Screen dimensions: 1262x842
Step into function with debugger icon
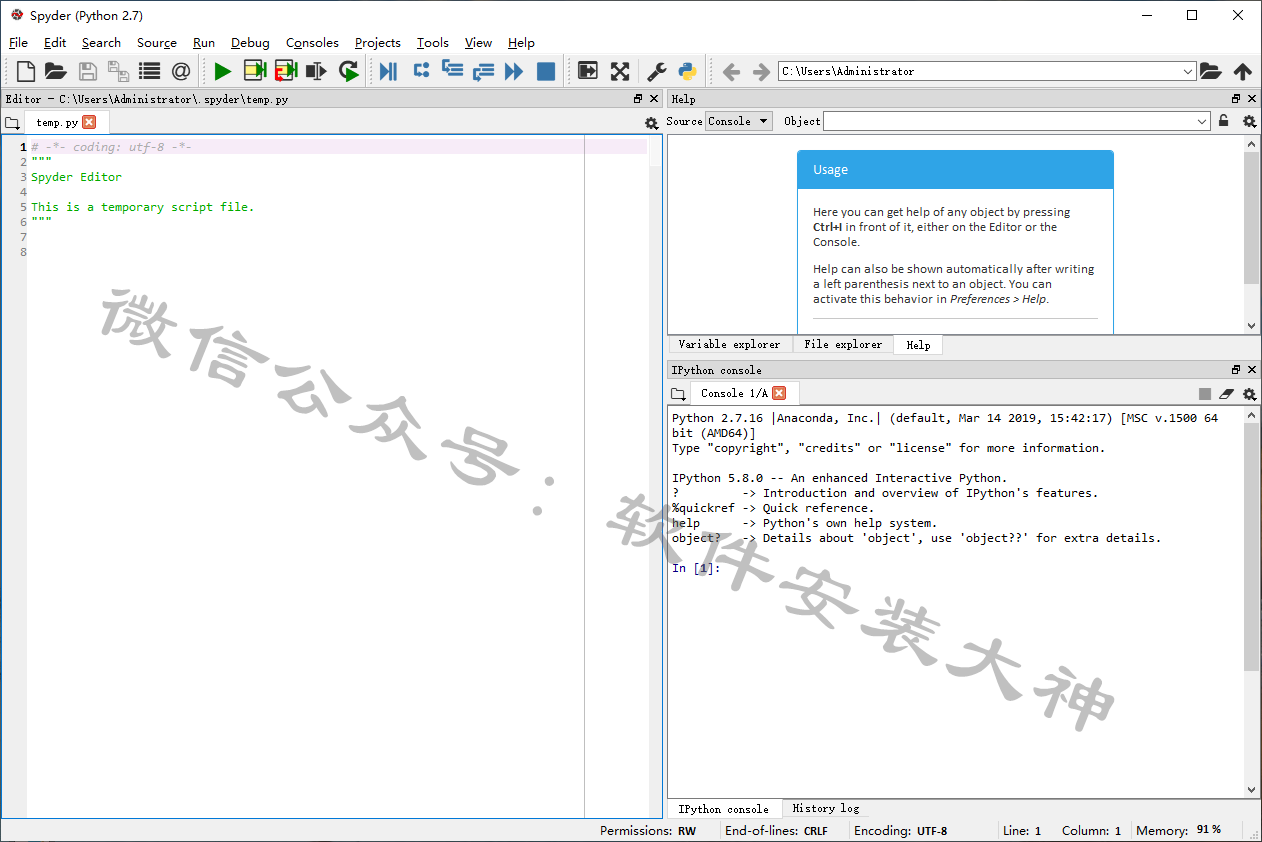[452, 71]
